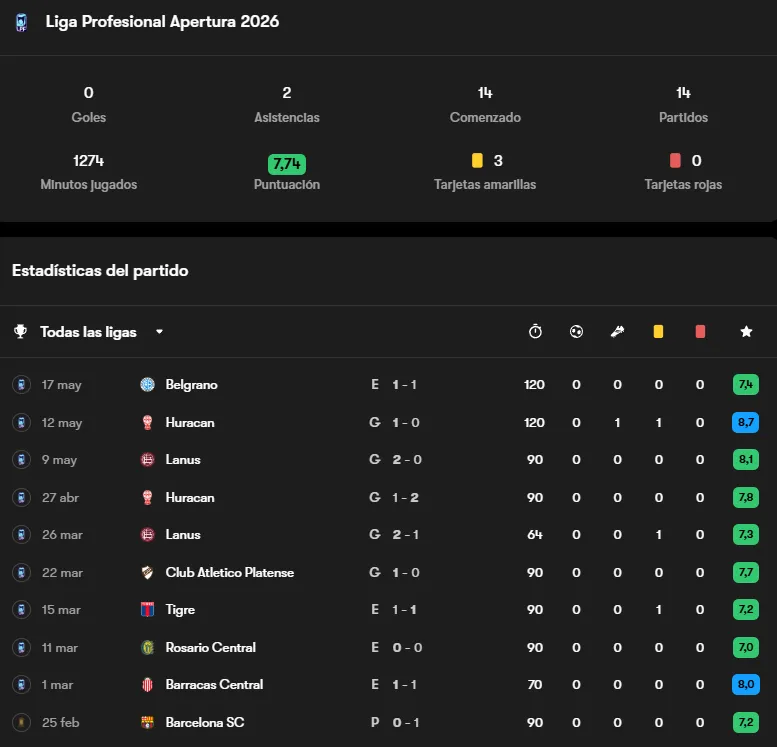Click the Tigre team crest
The height and width of the screenshot is (747, 777).
[147, 610]
